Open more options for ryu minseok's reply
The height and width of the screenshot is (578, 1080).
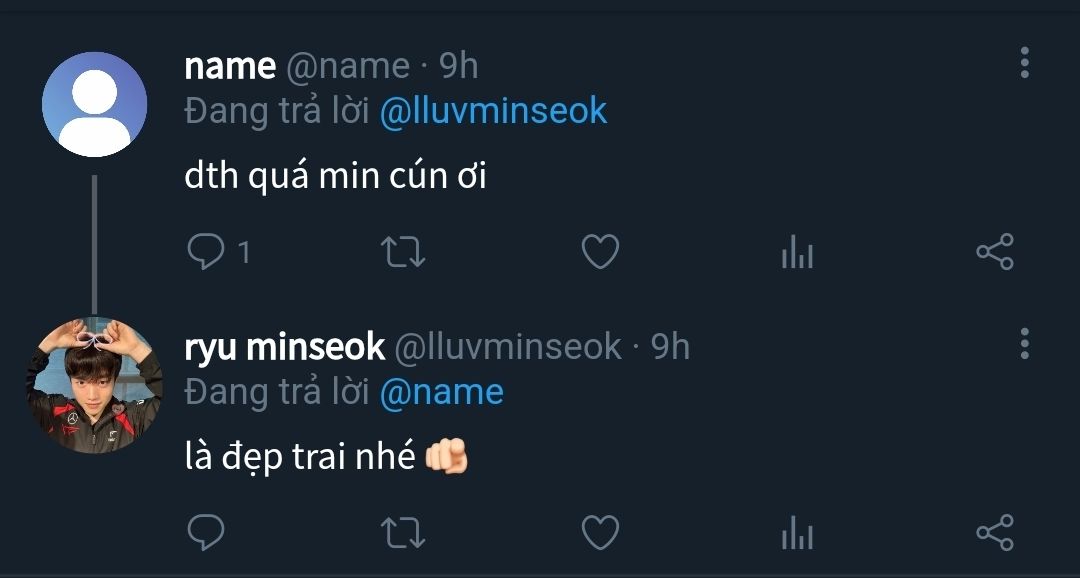pos(1024,343)
